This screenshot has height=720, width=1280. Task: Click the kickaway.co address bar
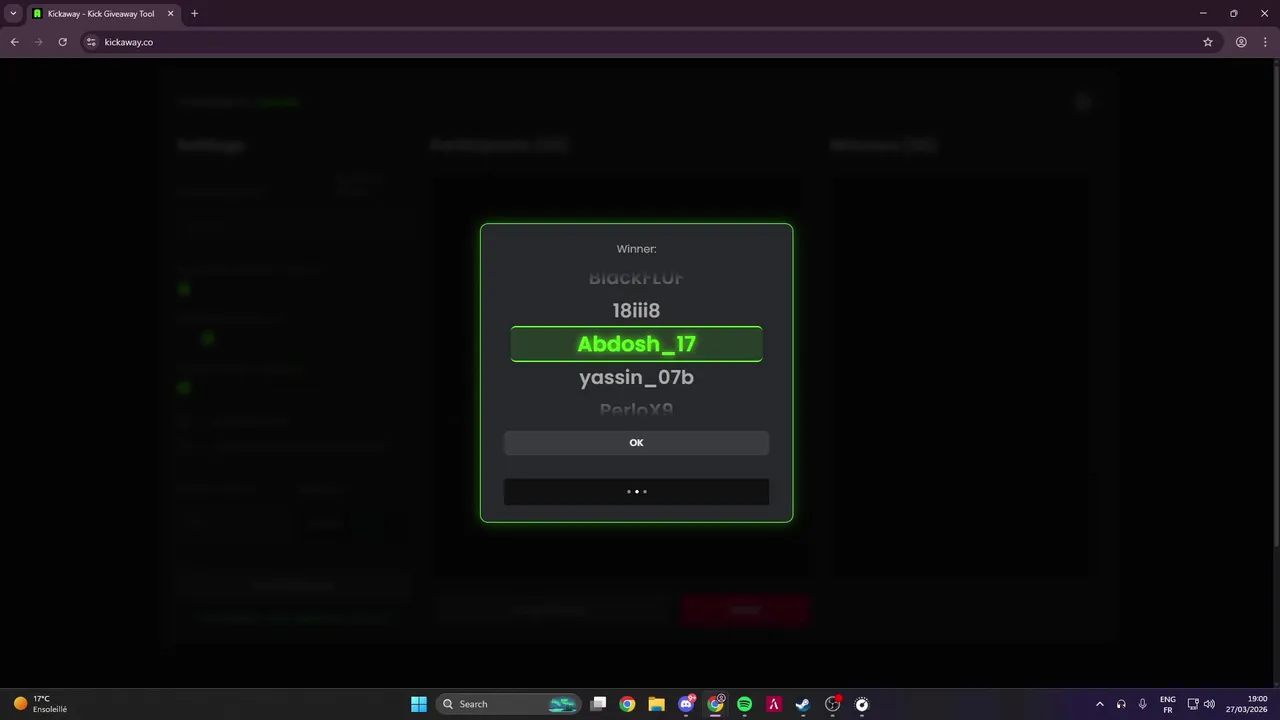point(640,42)
